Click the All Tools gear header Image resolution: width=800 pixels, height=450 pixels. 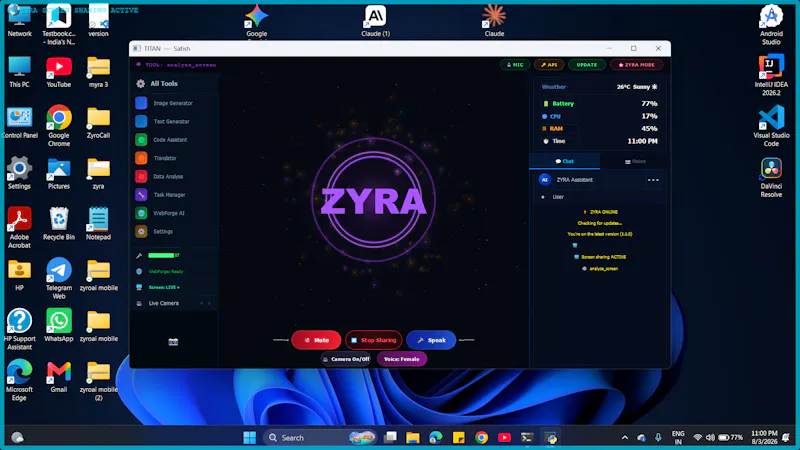tap(157, 84)
